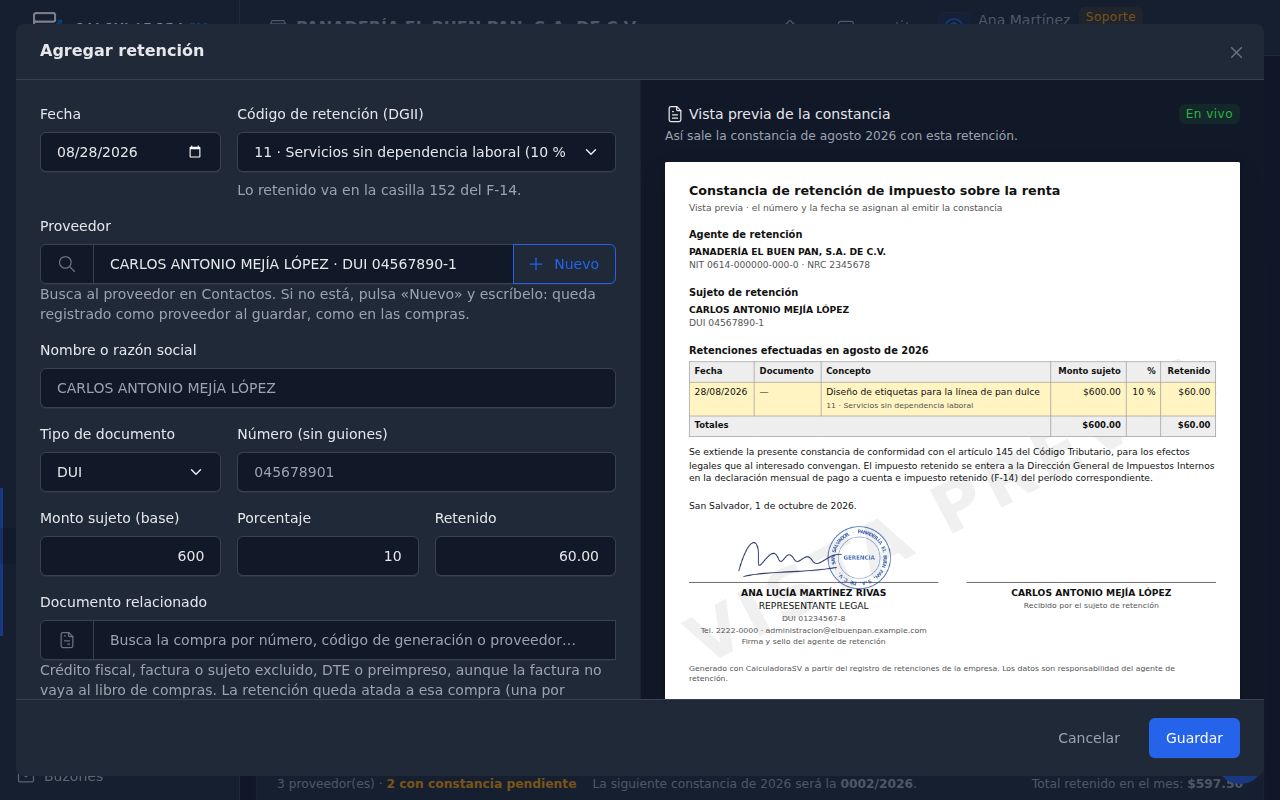This screenshot has height=800, width=1280.
Task: Click the Nombre o razón social field
Action: pyautogui.click(x=328, y=388)
